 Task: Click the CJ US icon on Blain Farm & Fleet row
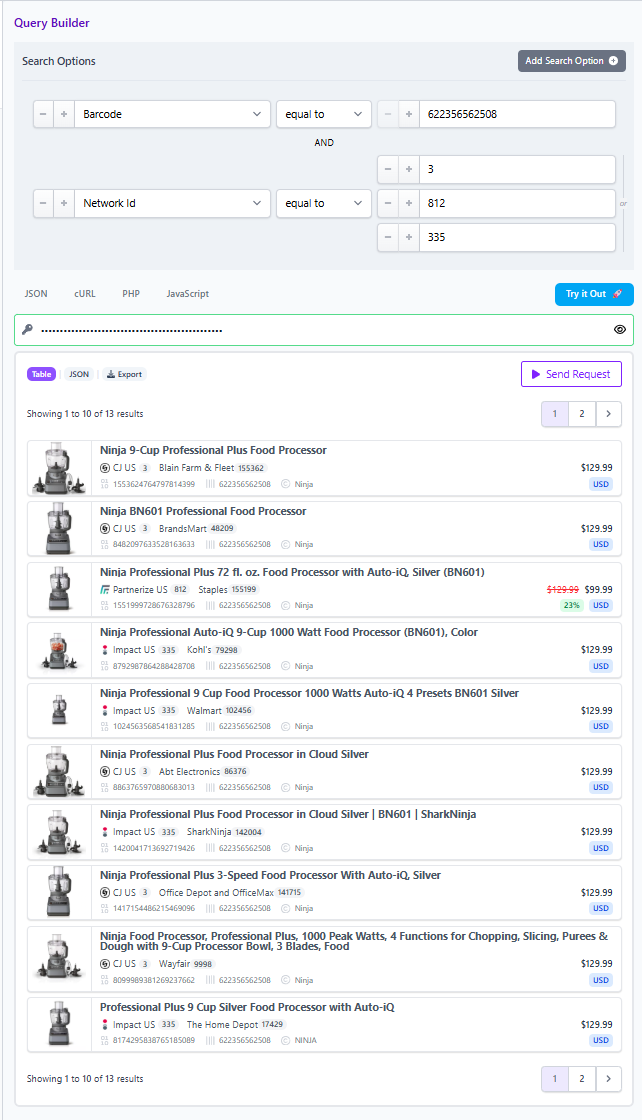click(x=105, y=468)
